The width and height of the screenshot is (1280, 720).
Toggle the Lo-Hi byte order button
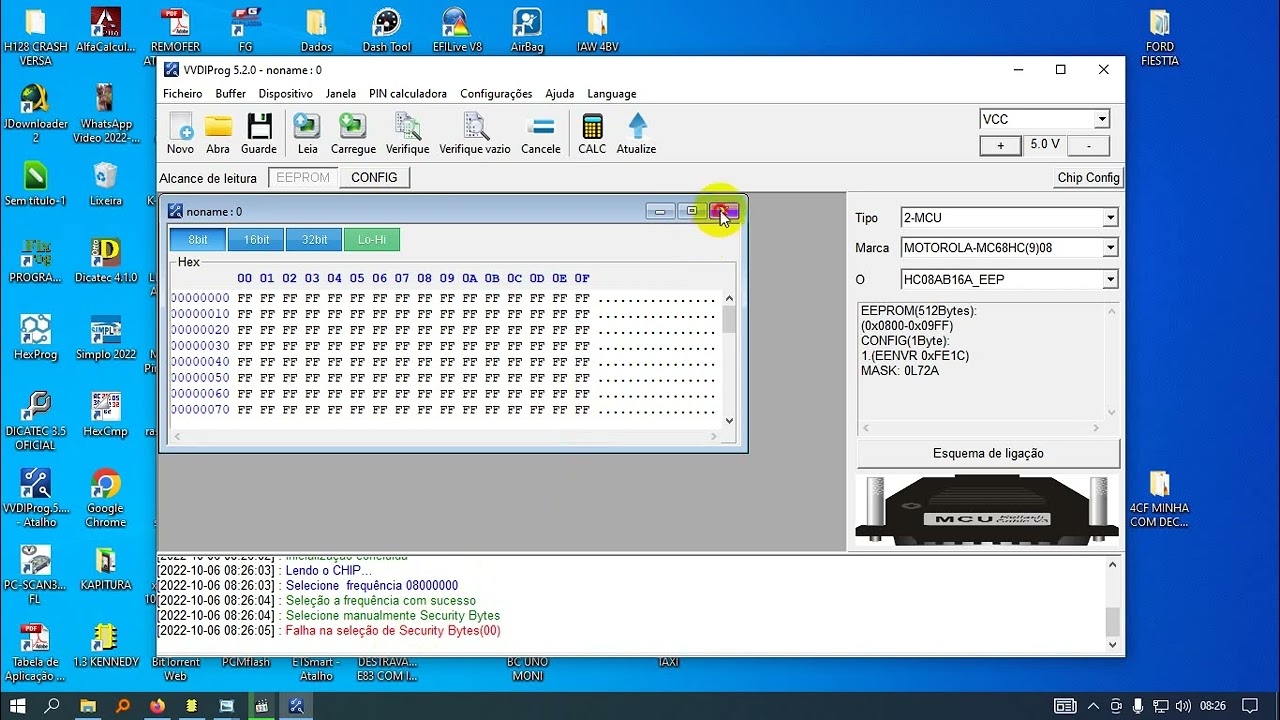pos(372,240)
